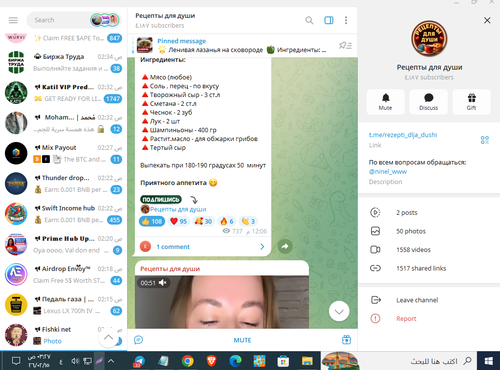Viewport: 500px width, 370px height.
Task: Open Рецепты для души link under ПОДПИШИСЬ
Action: [x=178, y=209]
